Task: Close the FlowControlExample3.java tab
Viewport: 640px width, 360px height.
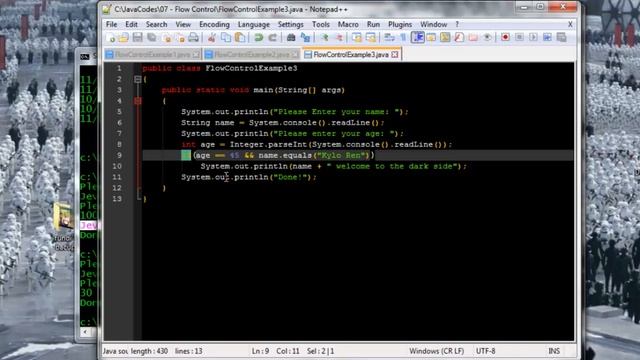Action: [x=395, y=54]
